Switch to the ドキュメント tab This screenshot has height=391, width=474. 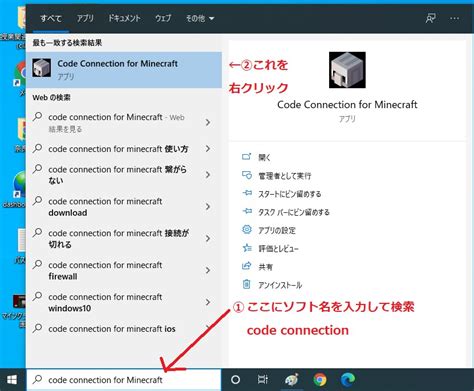tap(124, 18)
